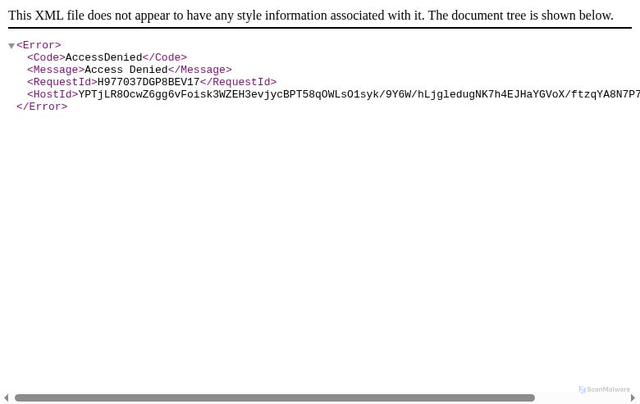Image resolution: width=640 pixels, height=404 pixels.
Task: Select the HostId value string
Action: 359,94
